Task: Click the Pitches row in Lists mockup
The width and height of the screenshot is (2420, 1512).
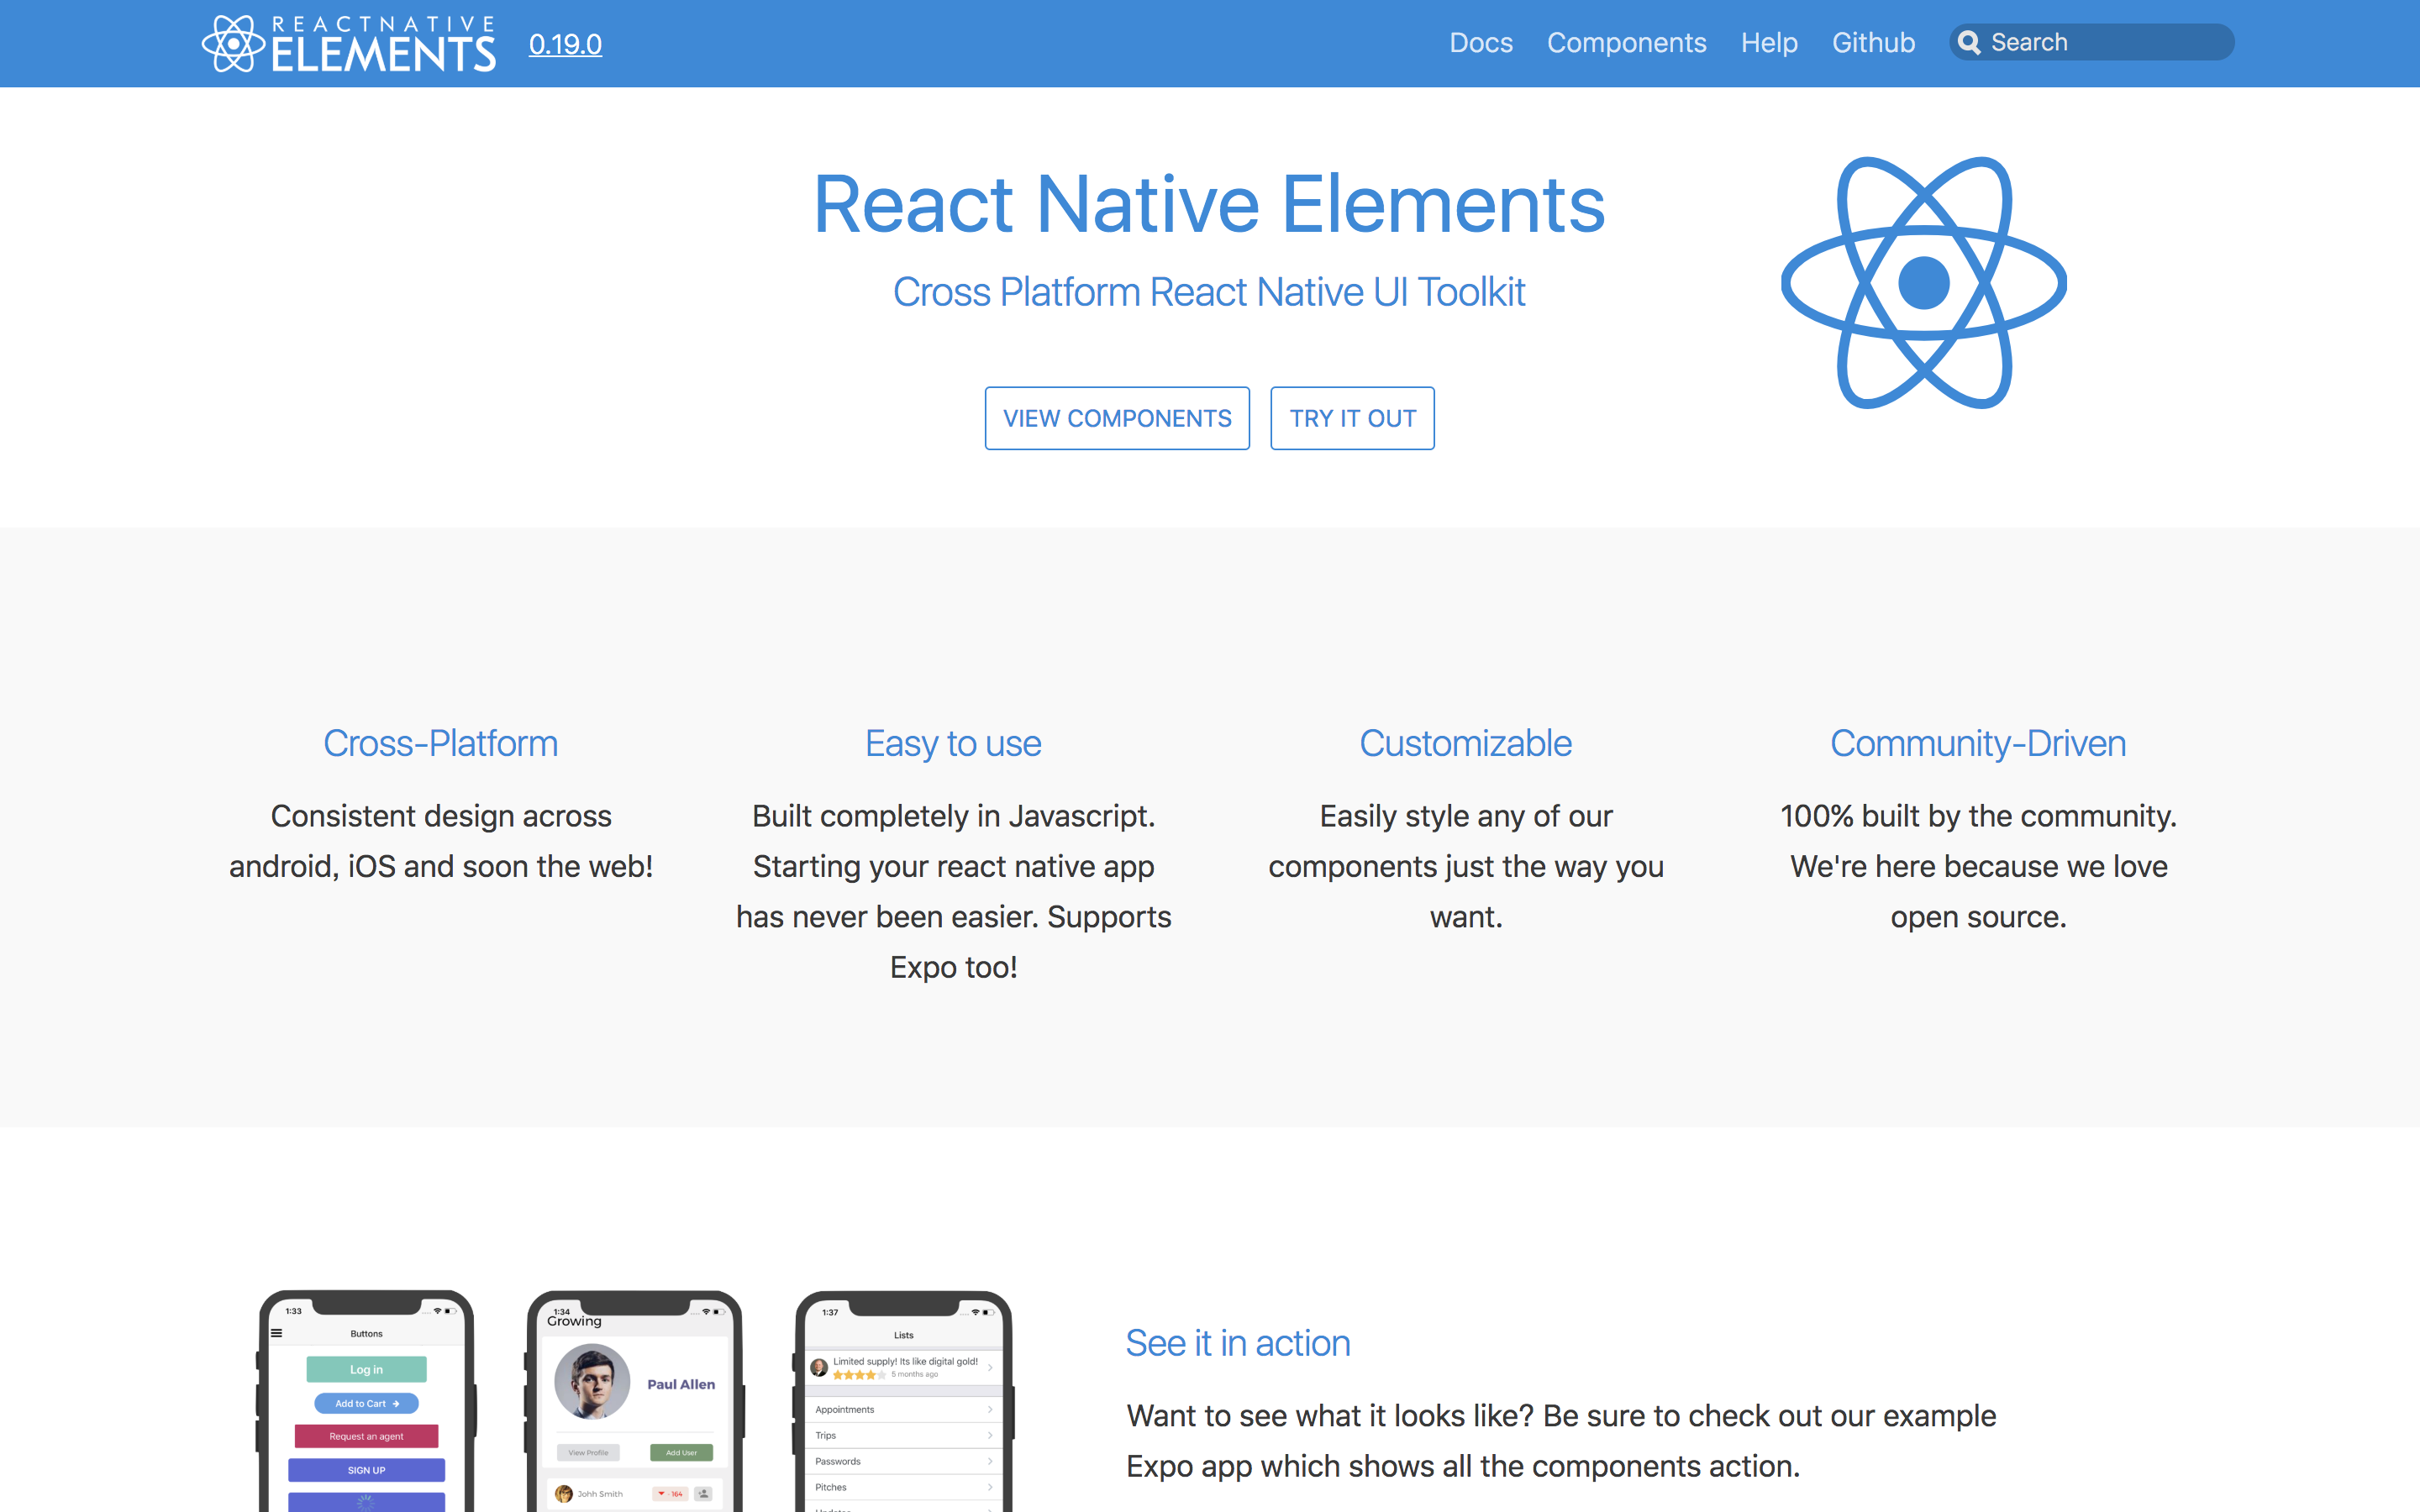Action: coord(903,1487)
